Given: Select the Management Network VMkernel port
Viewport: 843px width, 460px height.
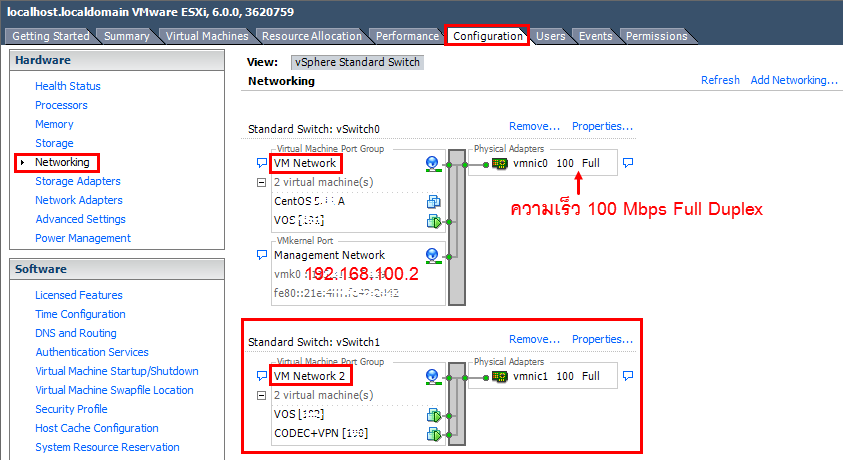Looking at the screenshot, I should 330,255.
